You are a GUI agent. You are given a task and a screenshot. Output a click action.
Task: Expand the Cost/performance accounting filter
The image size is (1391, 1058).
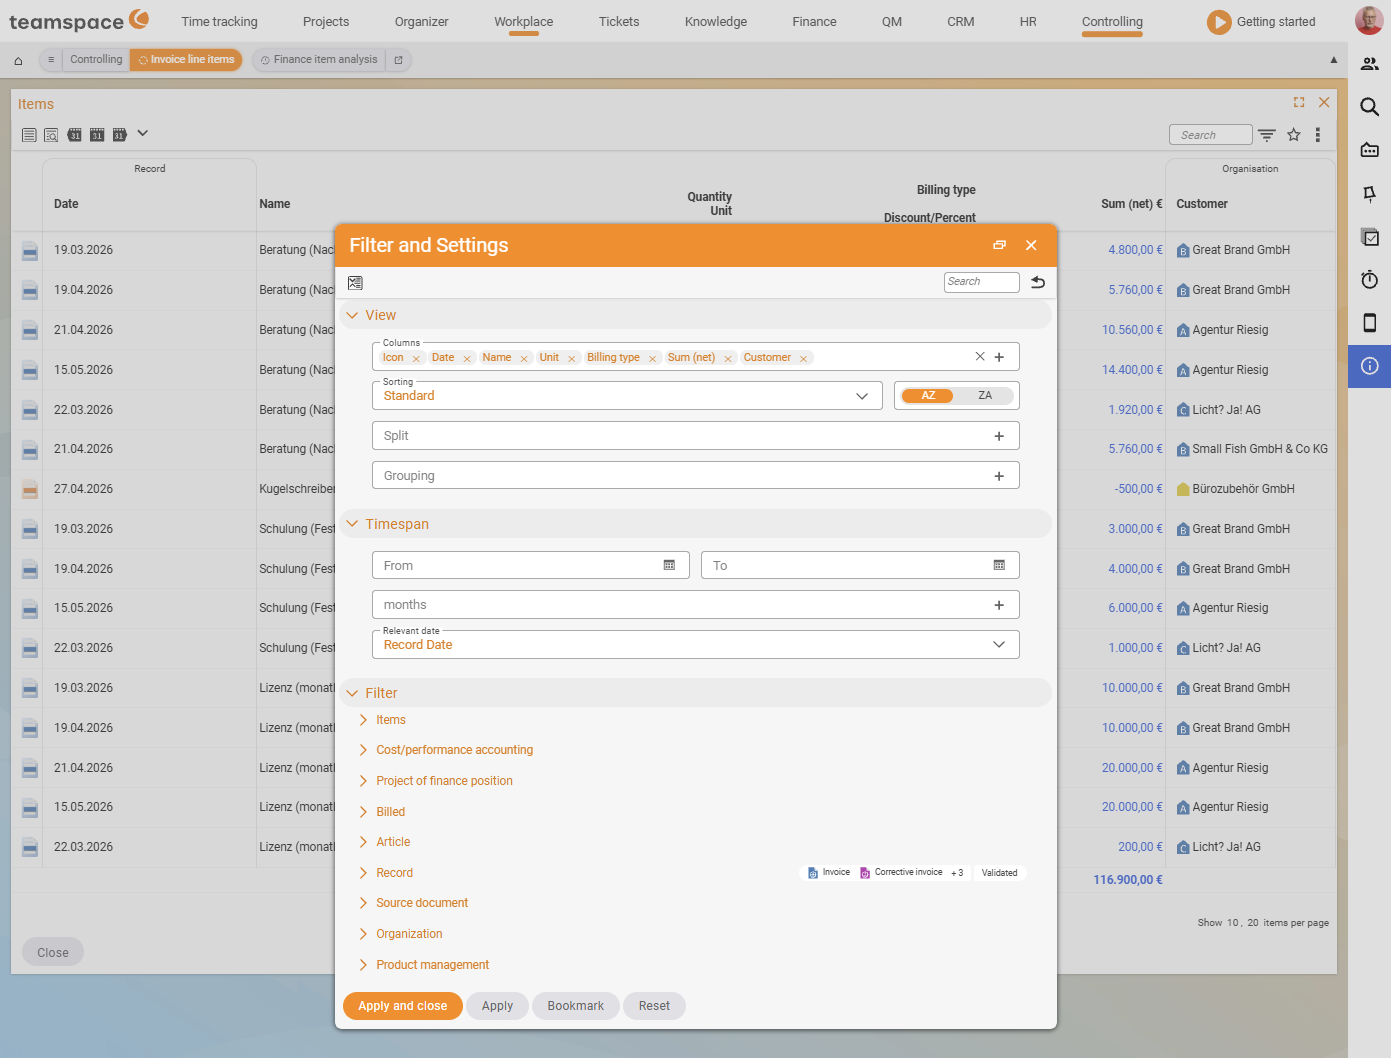click(363, 750)
